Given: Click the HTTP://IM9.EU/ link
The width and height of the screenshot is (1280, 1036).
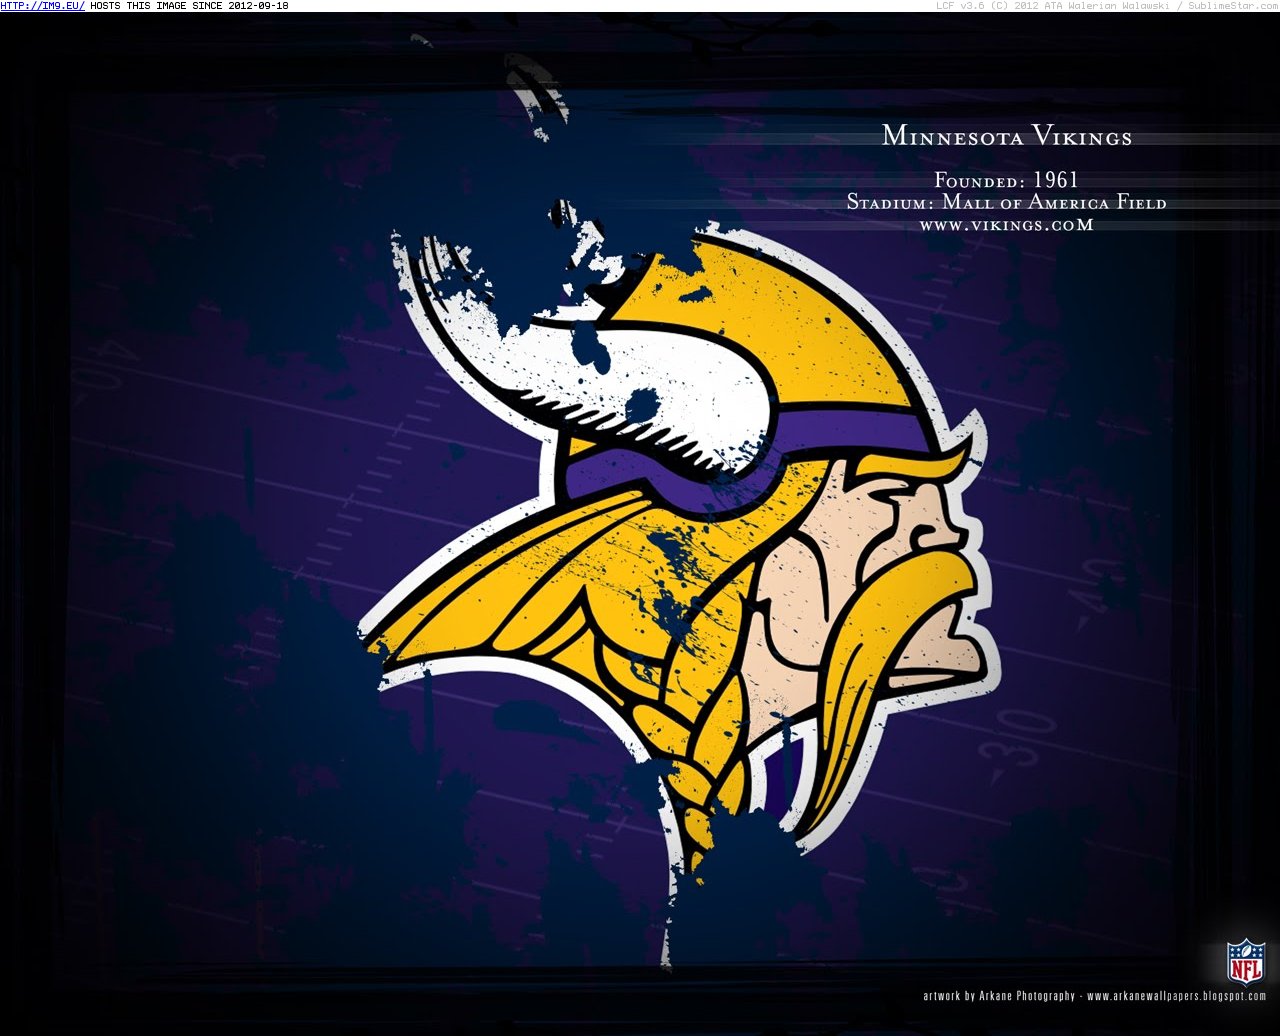Looking at the screenshot, I should (43, 6).
